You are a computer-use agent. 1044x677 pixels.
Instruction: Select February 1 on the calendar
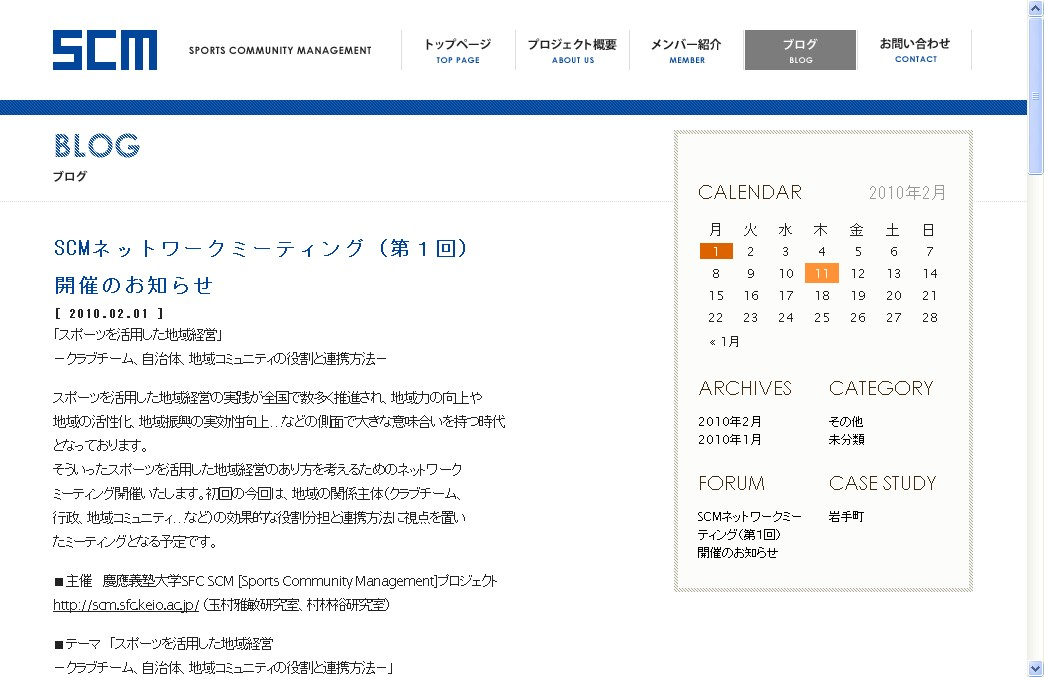[715, 251]
